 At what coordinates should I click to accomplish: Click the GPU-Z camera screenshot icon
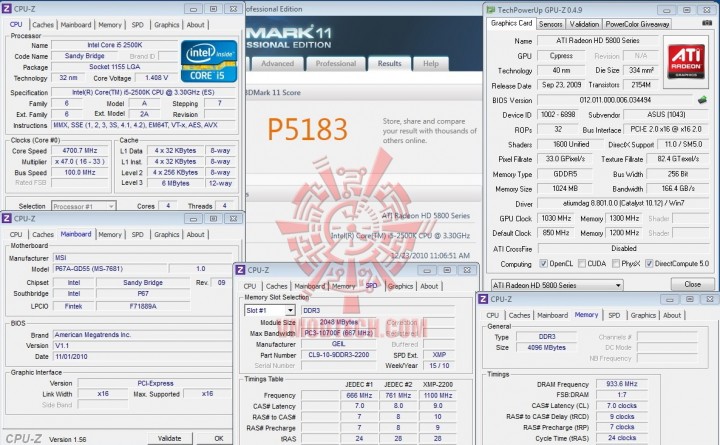(x=707, y=23)
